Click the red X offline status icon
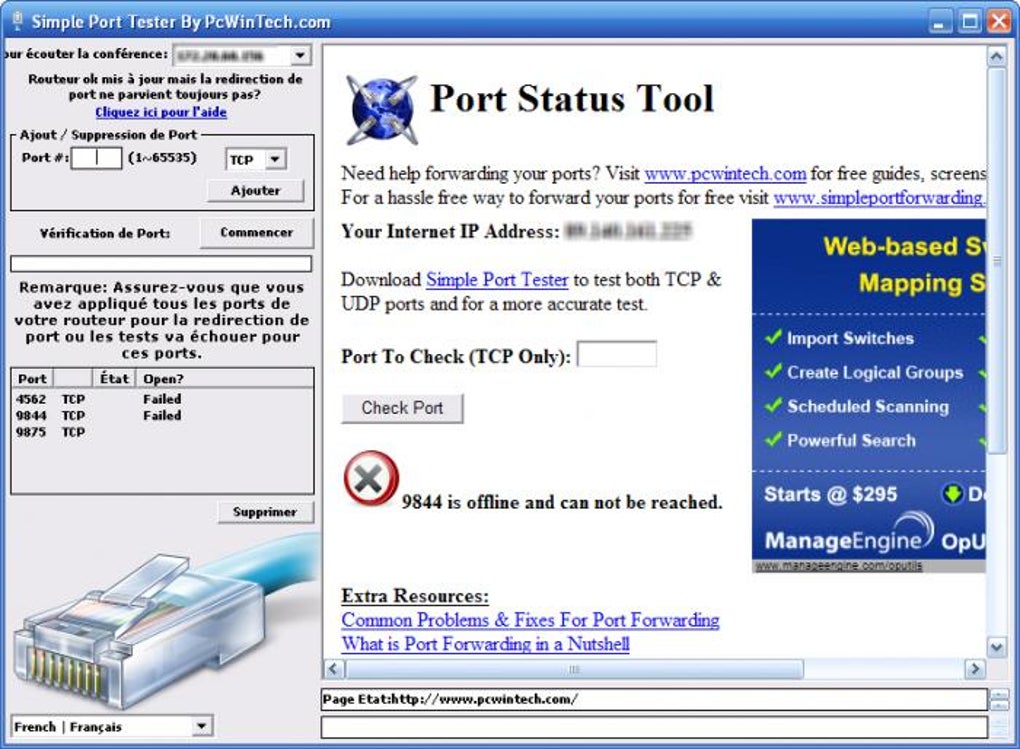 point(371,479)
